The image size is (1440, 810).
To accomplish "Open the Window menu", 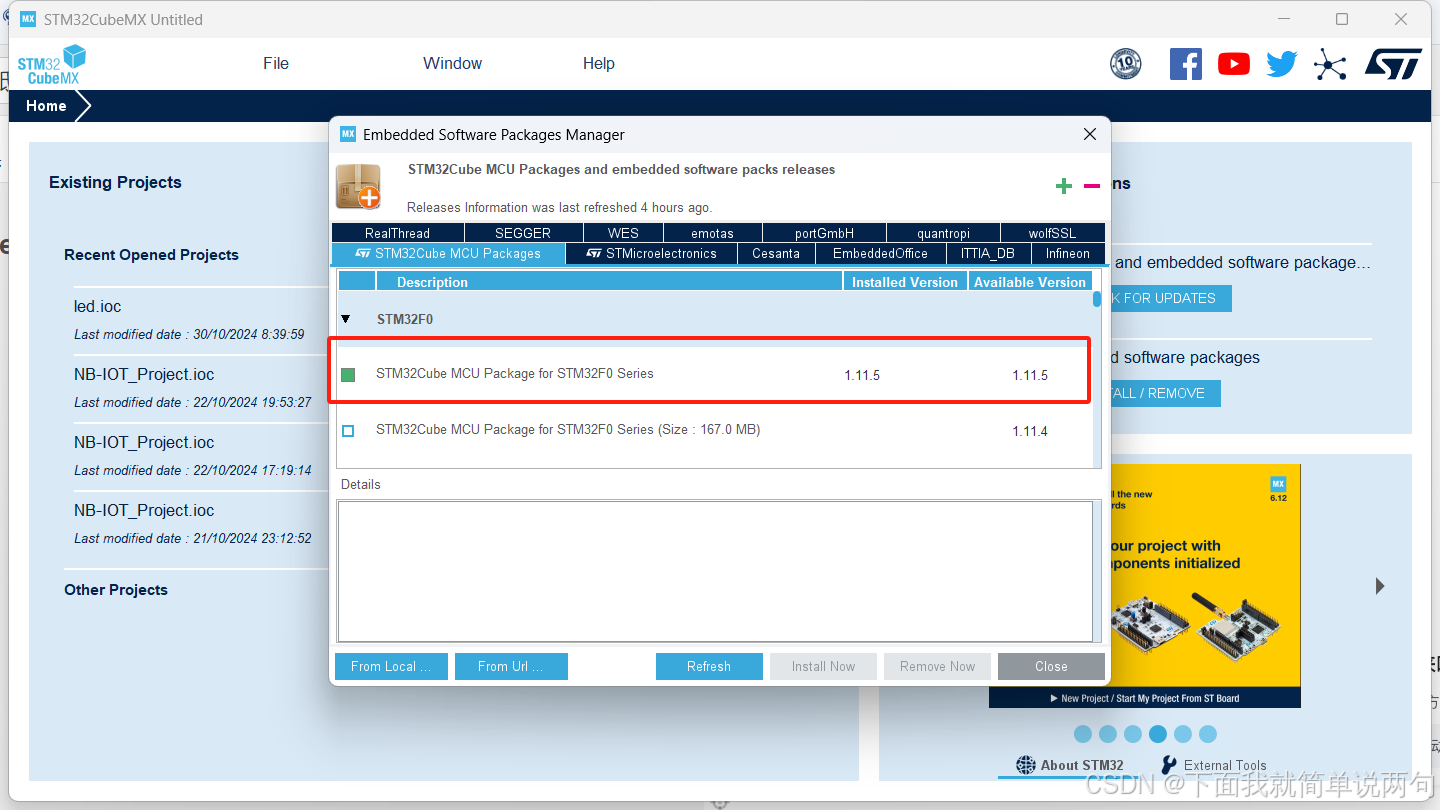I will click(452, 63).
